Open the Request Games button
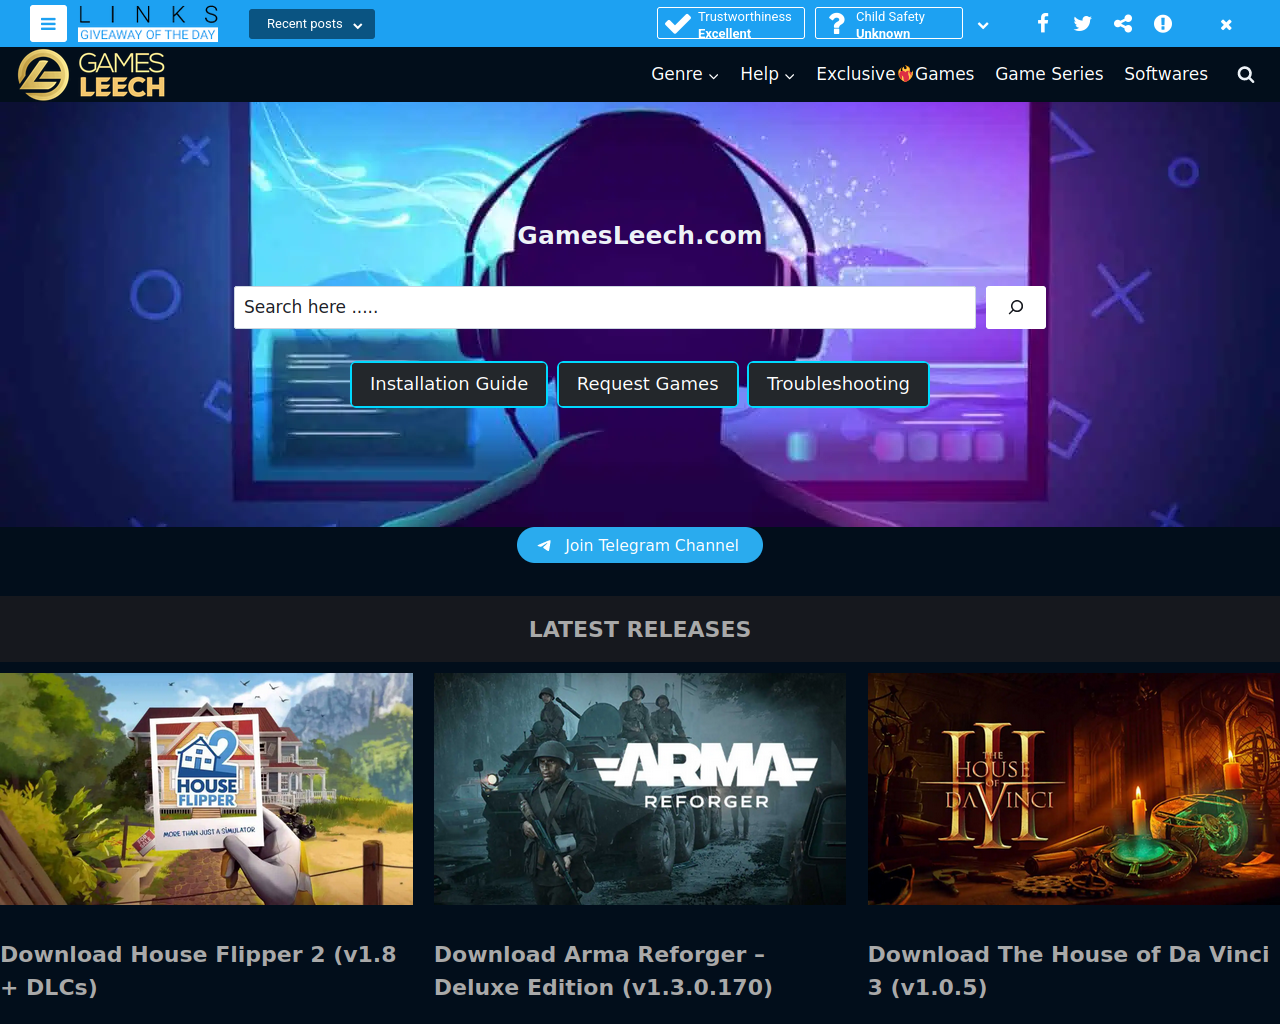 (648, 384)
